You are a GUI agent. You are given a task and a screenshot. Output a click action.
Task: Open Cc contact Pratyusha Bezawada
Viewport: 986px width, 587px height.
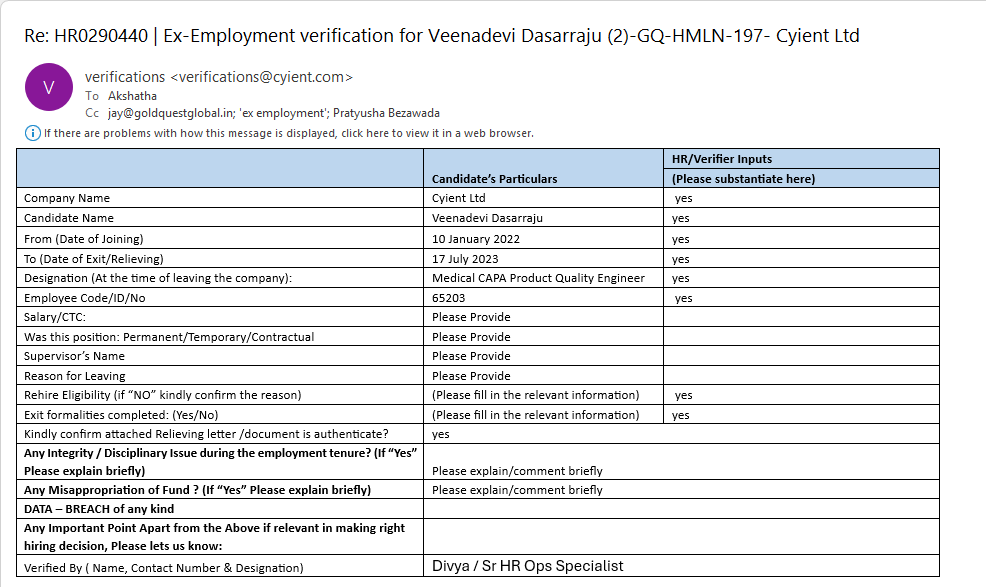[384, 113]
